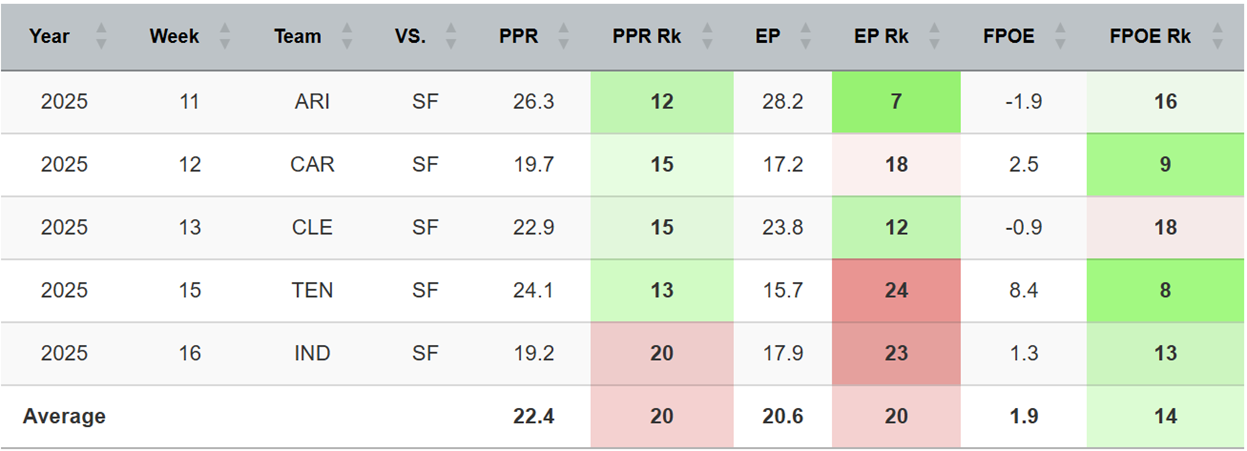Screen dimensions: 1247x451
Task: Sort PPR column using arrow icon
Action: (x=564, y=37)
